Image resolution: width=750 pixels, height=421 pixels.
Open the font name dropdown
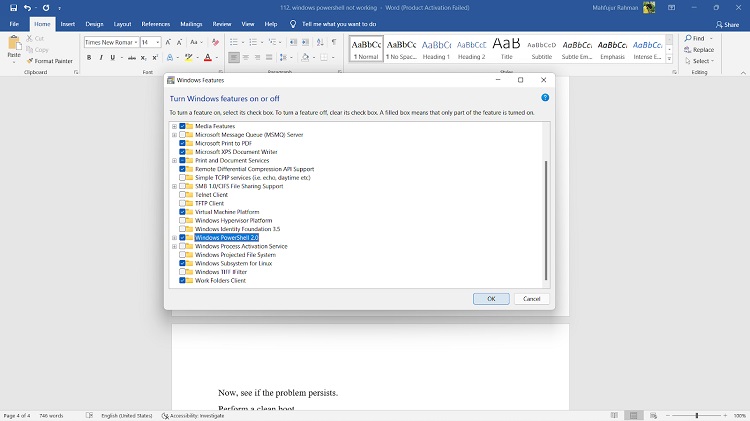pos(134,43)
